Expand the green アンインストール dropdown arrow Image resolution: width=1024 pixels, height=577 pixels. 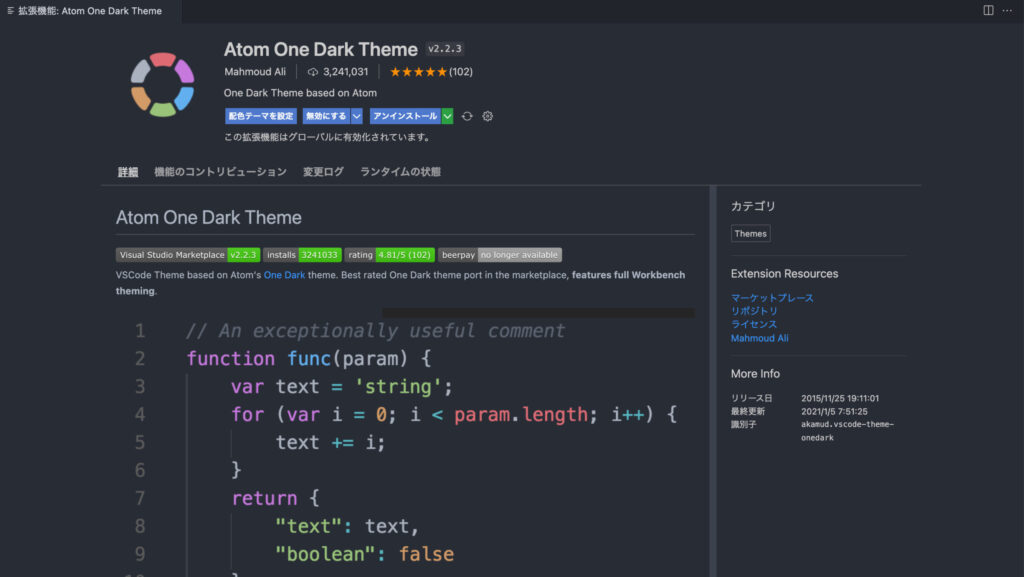pos(447,116)
